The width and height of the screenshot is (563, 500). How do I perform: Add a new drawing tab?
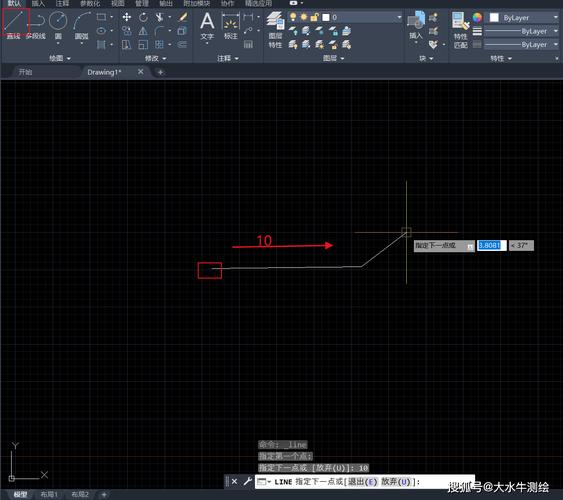click(160, 72)
